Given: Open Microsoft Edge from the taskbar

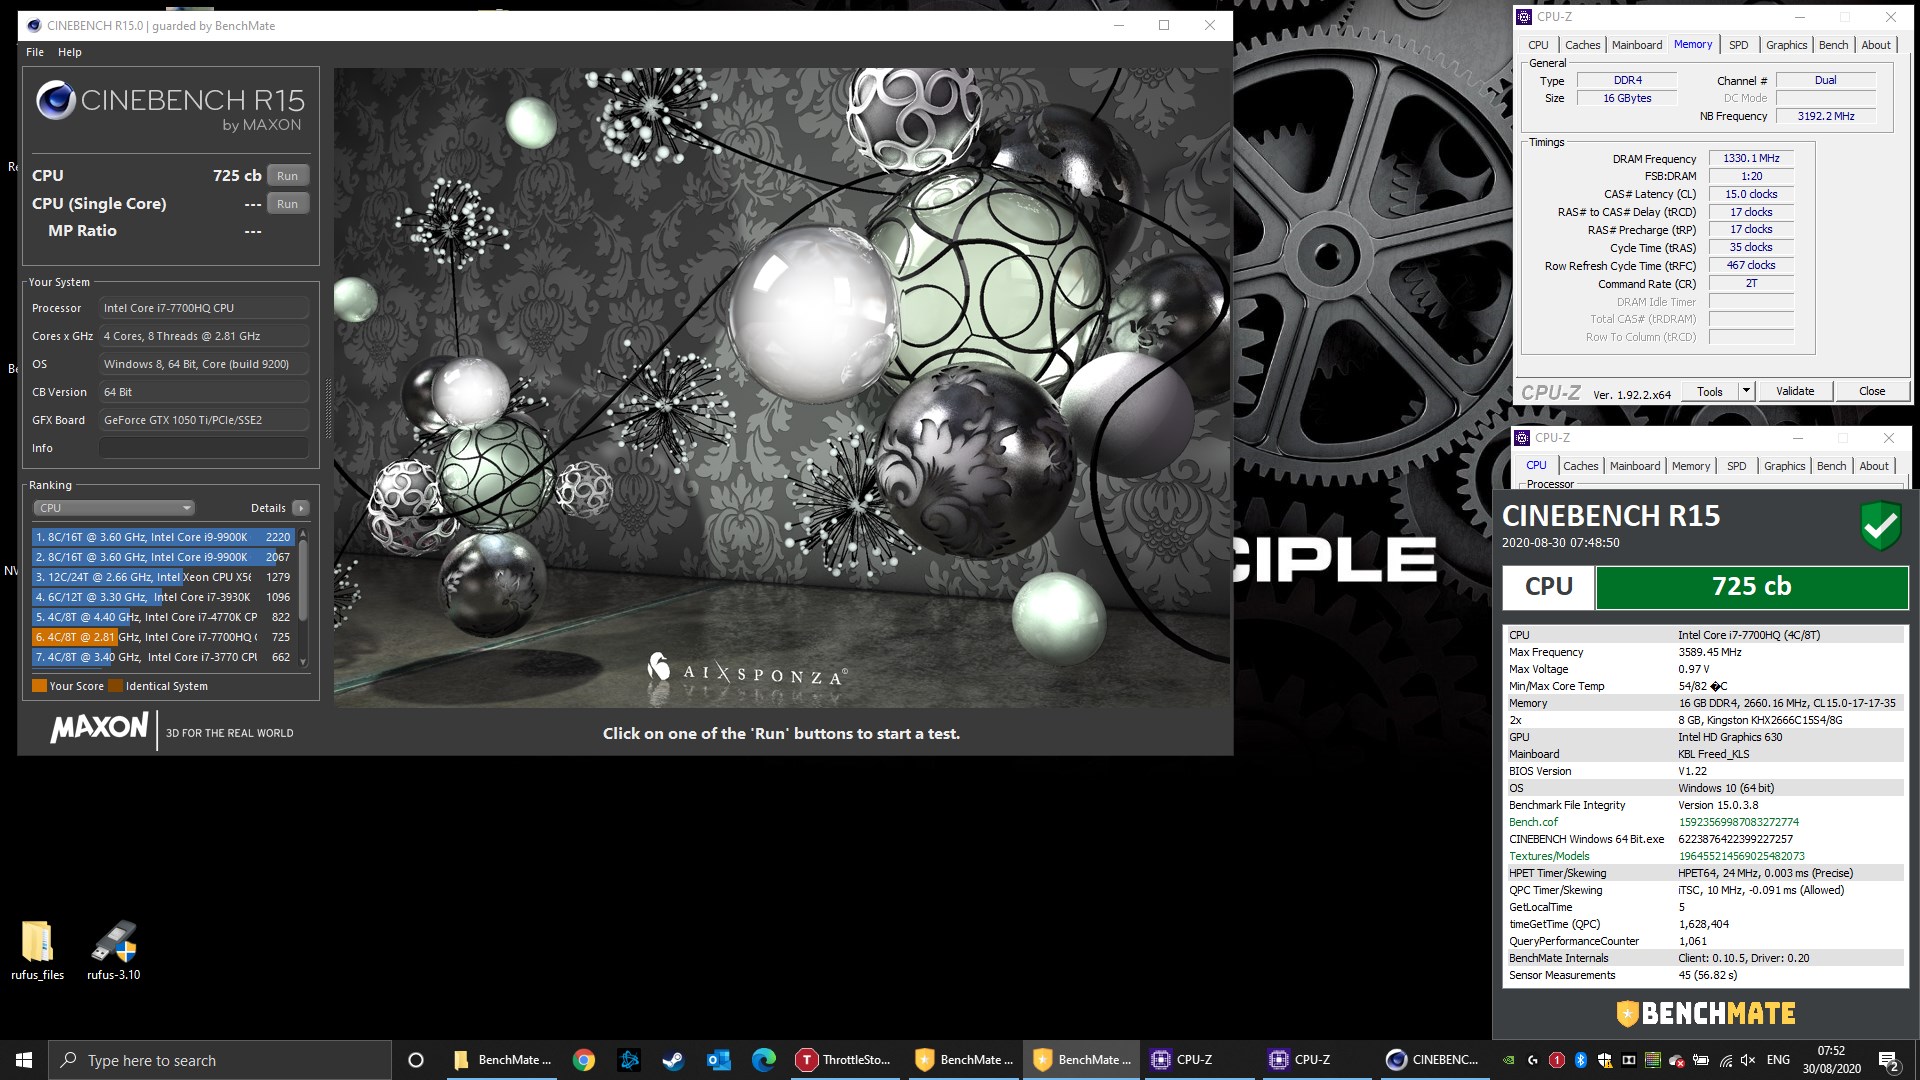Looking at the screenshot, I should tap(763, 1060).
